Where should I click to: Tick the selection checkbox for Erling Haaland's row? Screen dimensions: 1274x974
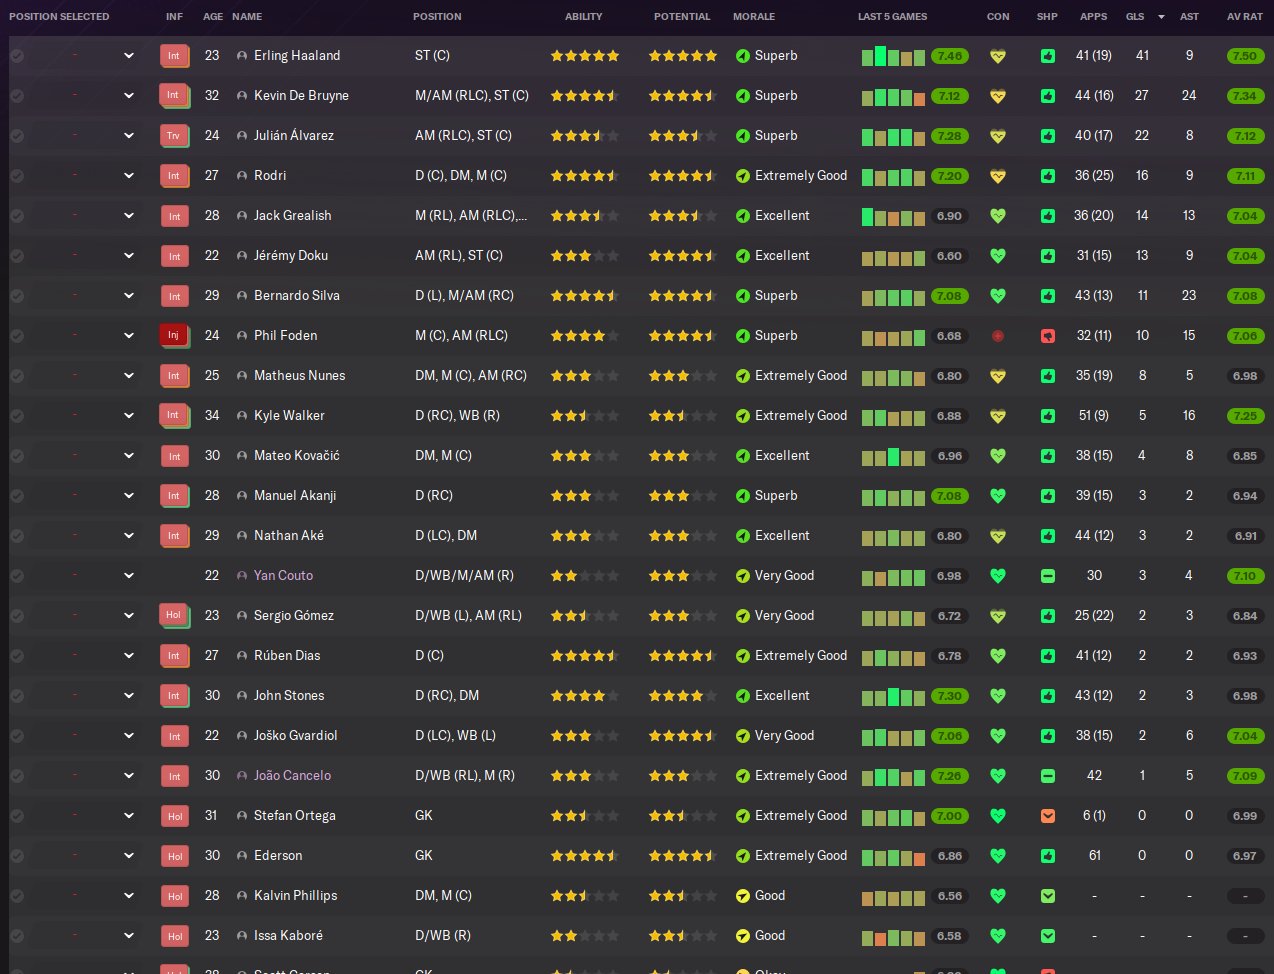pyautogui.click(x=17, y=56)
